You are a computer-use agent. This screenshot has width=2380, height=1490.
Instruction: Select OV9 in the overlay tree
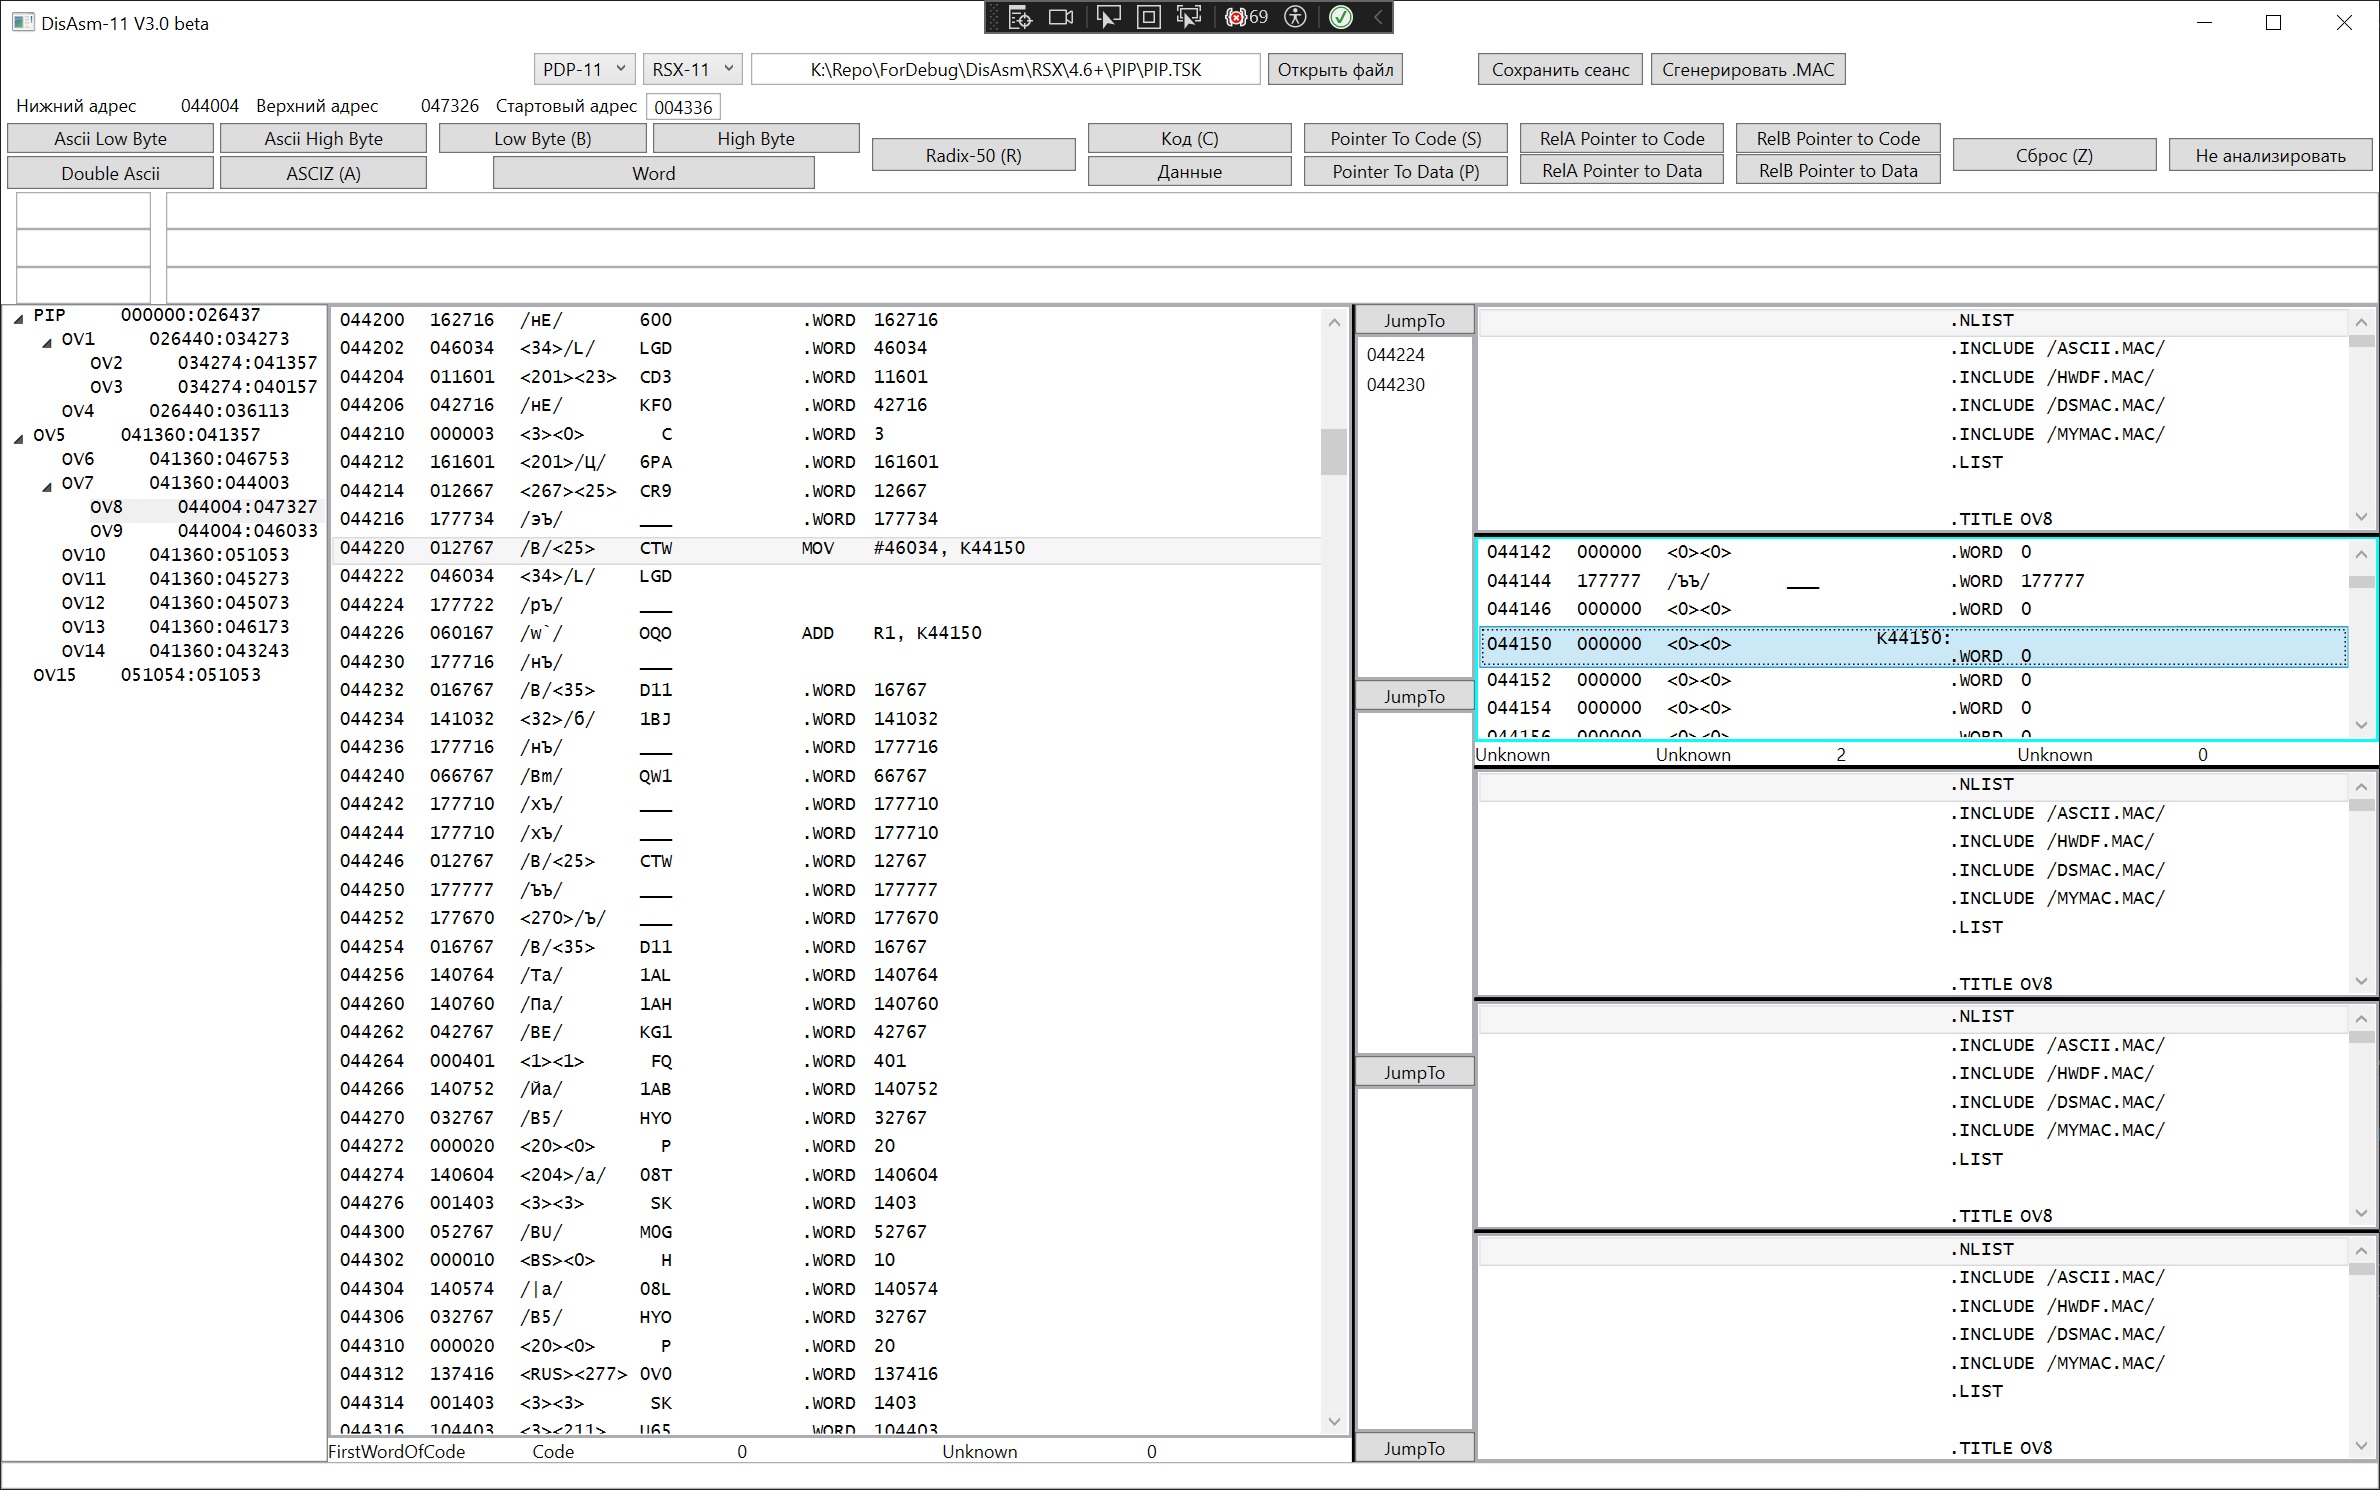coord(106,531)
